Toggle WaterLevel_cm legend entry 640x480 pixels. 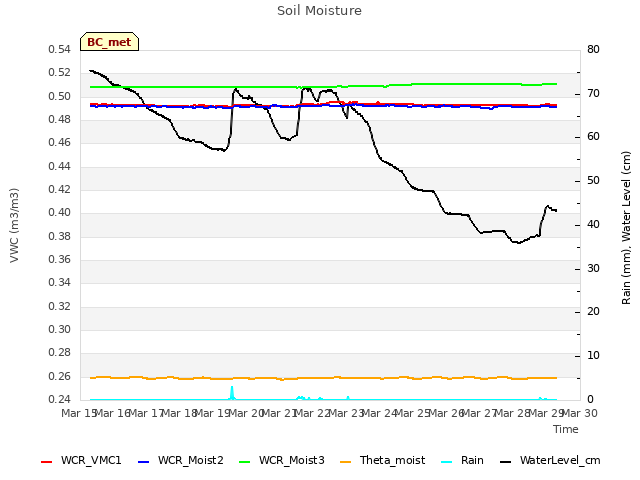(x=550, y=461)
